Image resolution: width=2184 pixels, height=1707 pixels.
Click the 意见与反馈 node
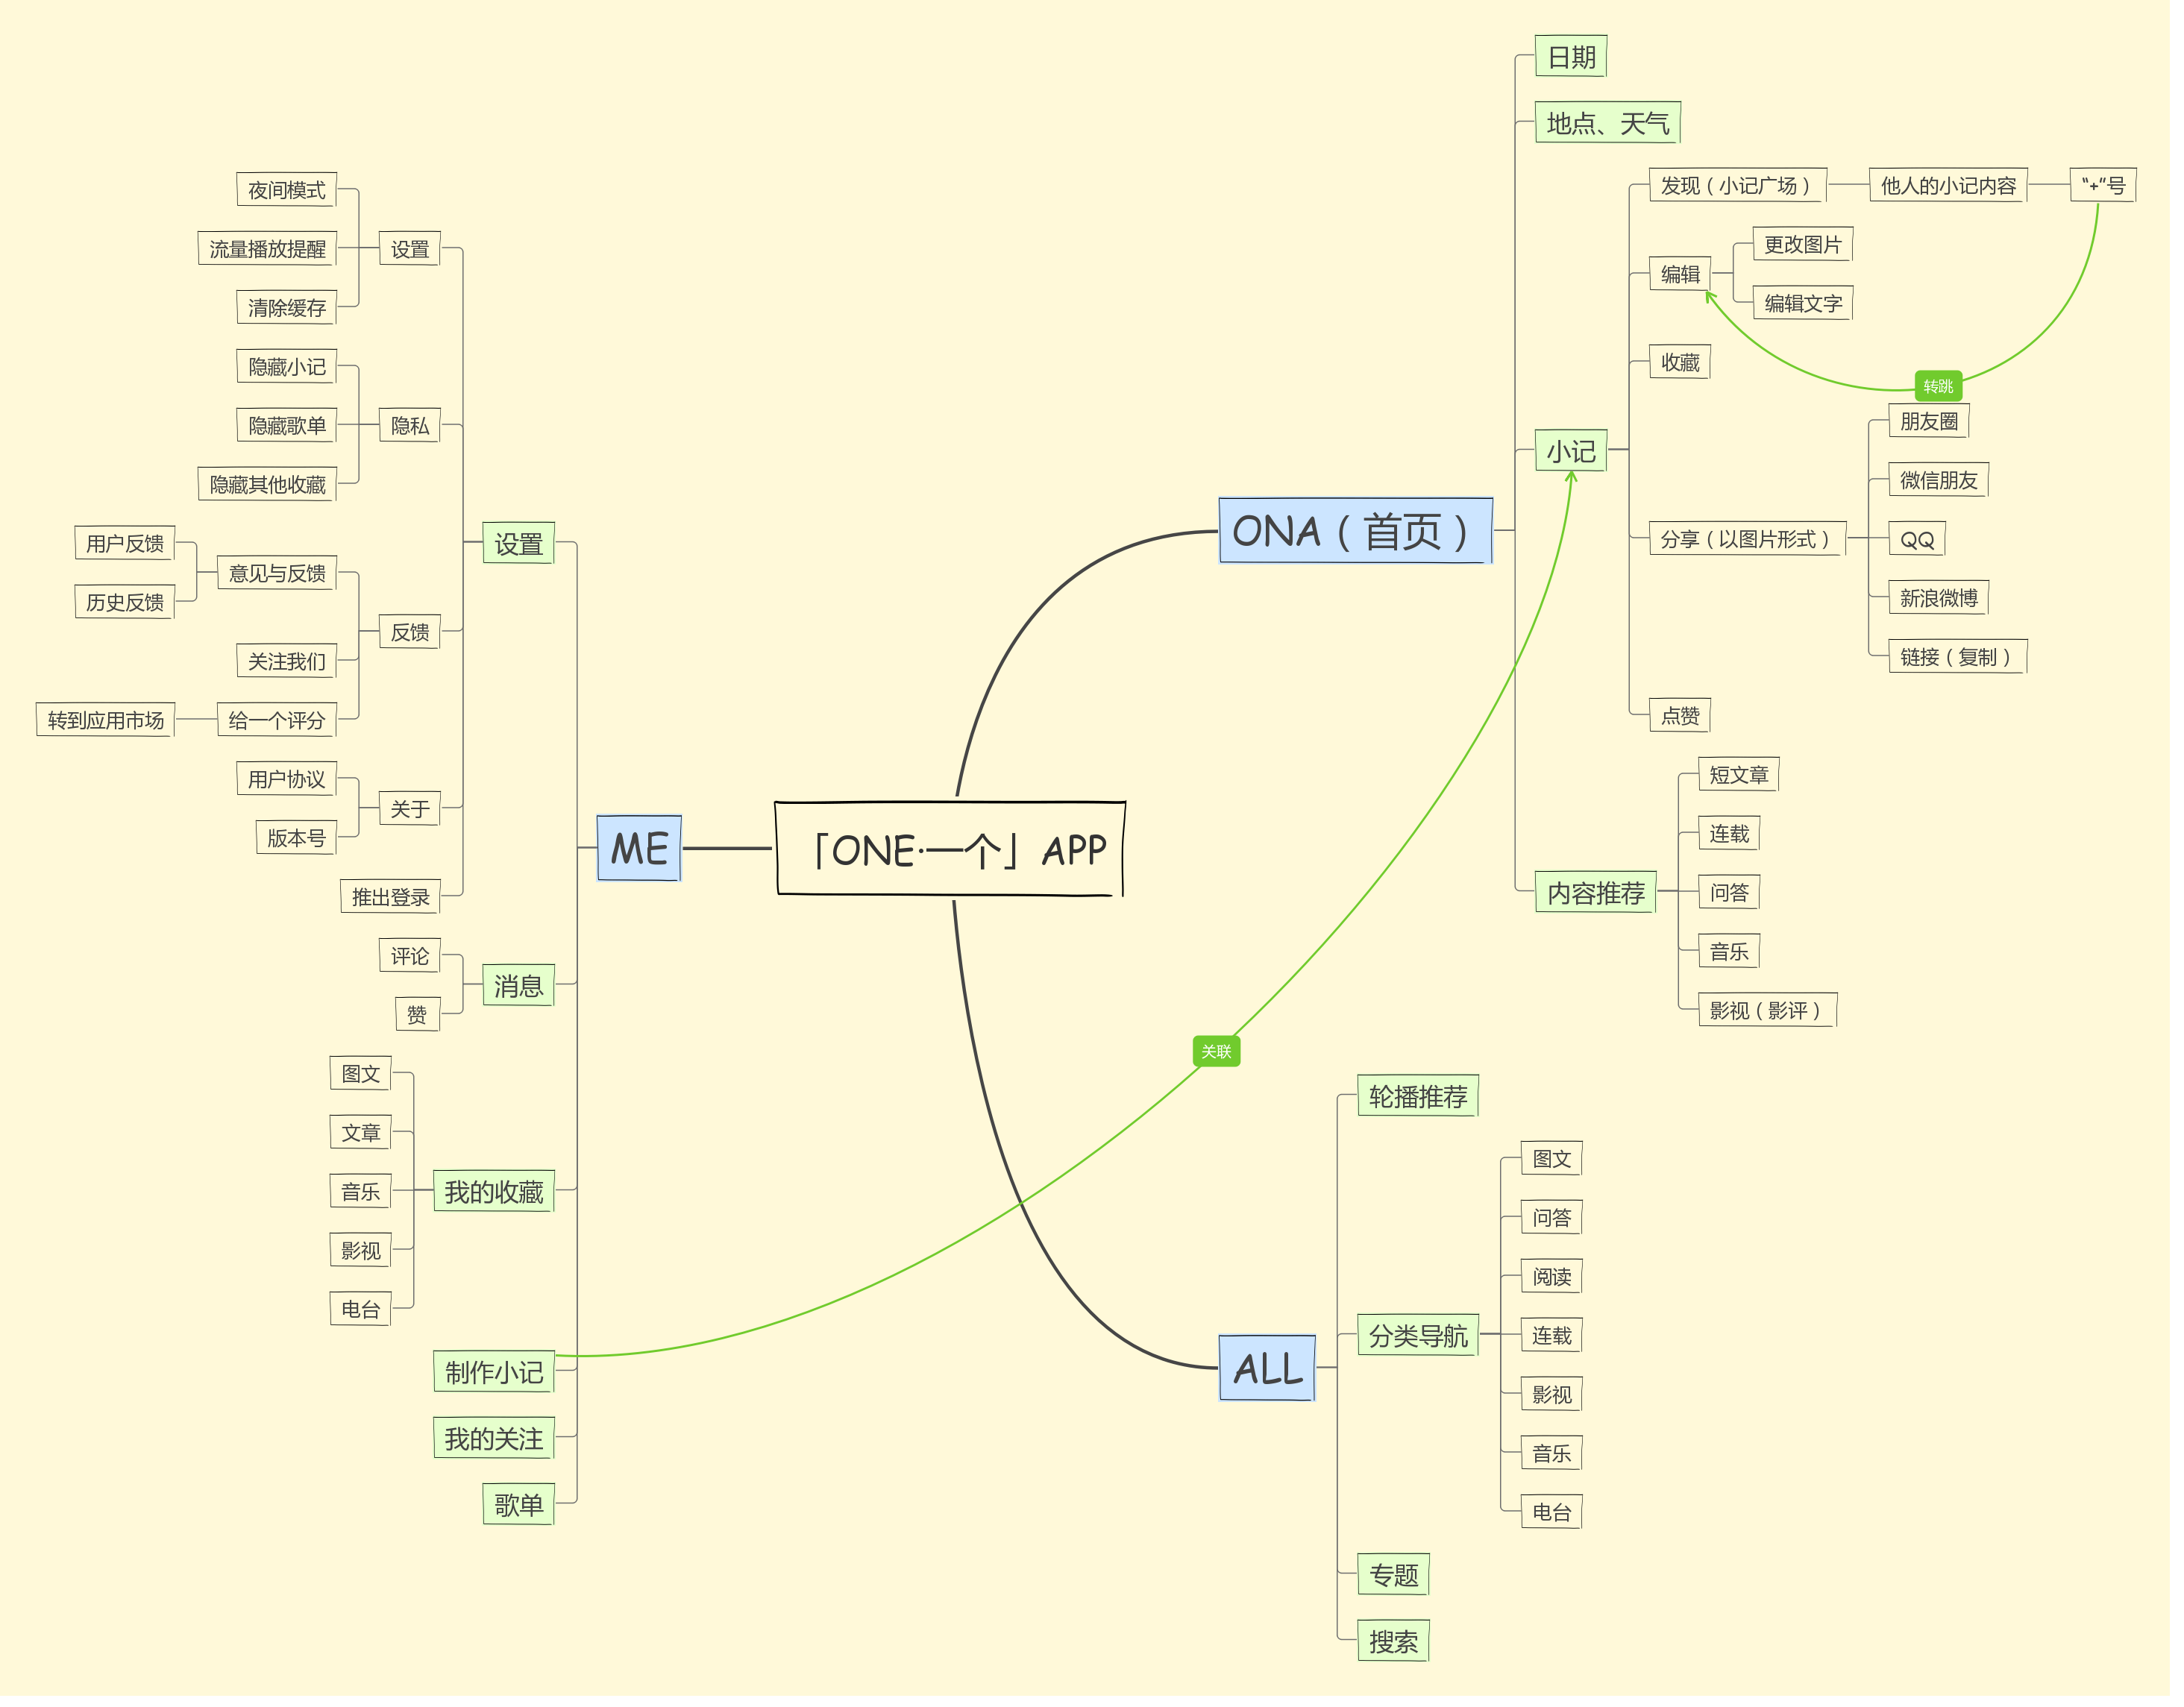[x=278, y=576]
